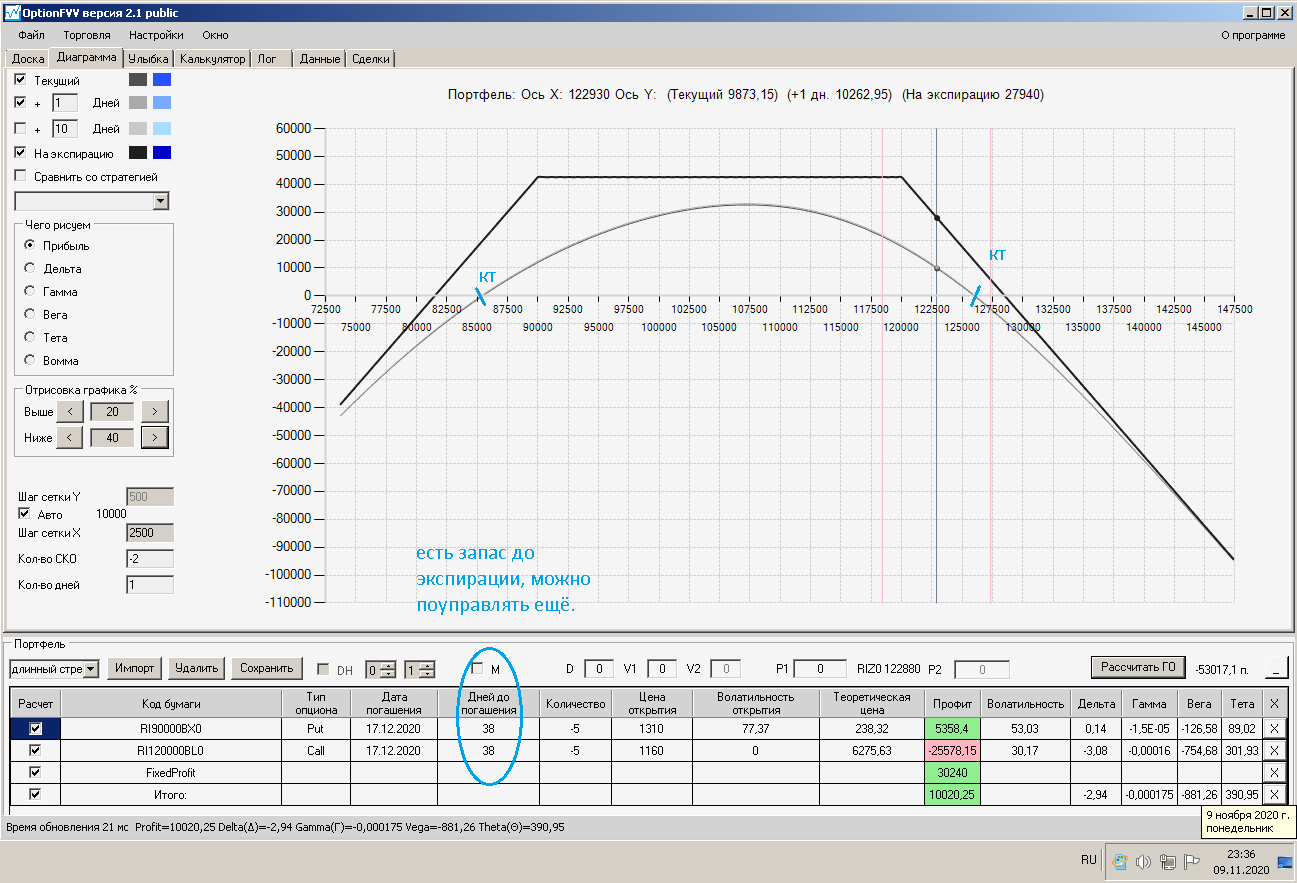
Task: Click the blue swatch for На экспирацию
Action: coord(161,153)
